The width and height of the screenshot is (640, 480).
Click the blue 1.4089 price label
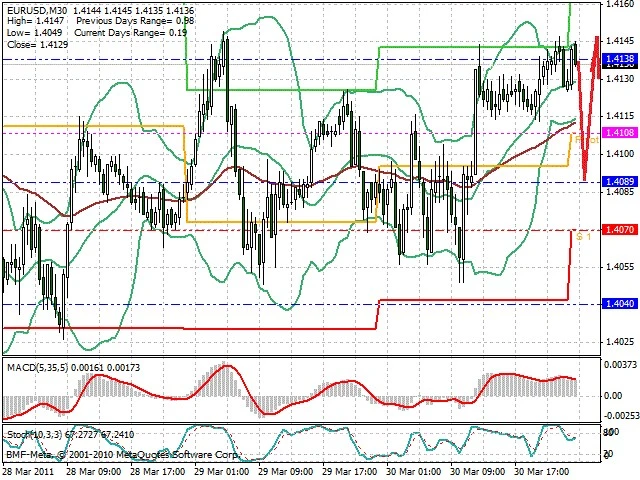point(620,182)
